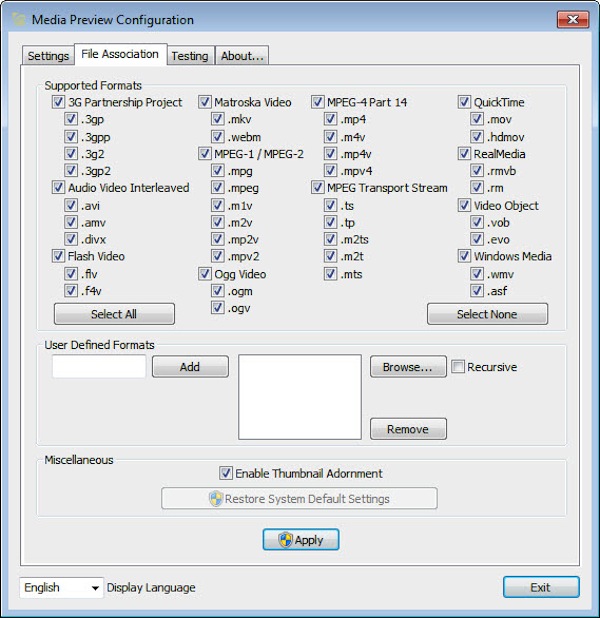Uncheck the .mov checkbox

[477, 119]
